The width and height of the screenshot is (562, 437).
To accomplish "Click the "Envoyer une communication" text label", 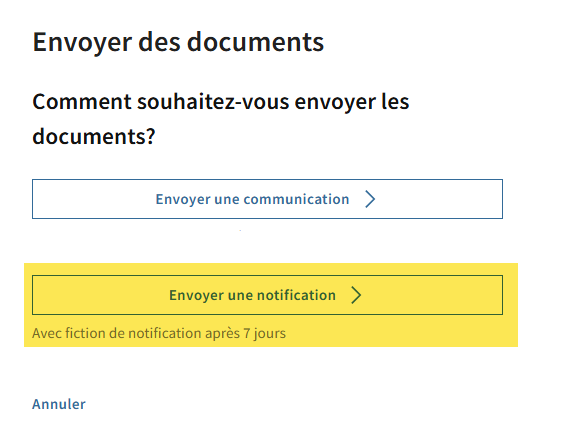I will (252, 199).
